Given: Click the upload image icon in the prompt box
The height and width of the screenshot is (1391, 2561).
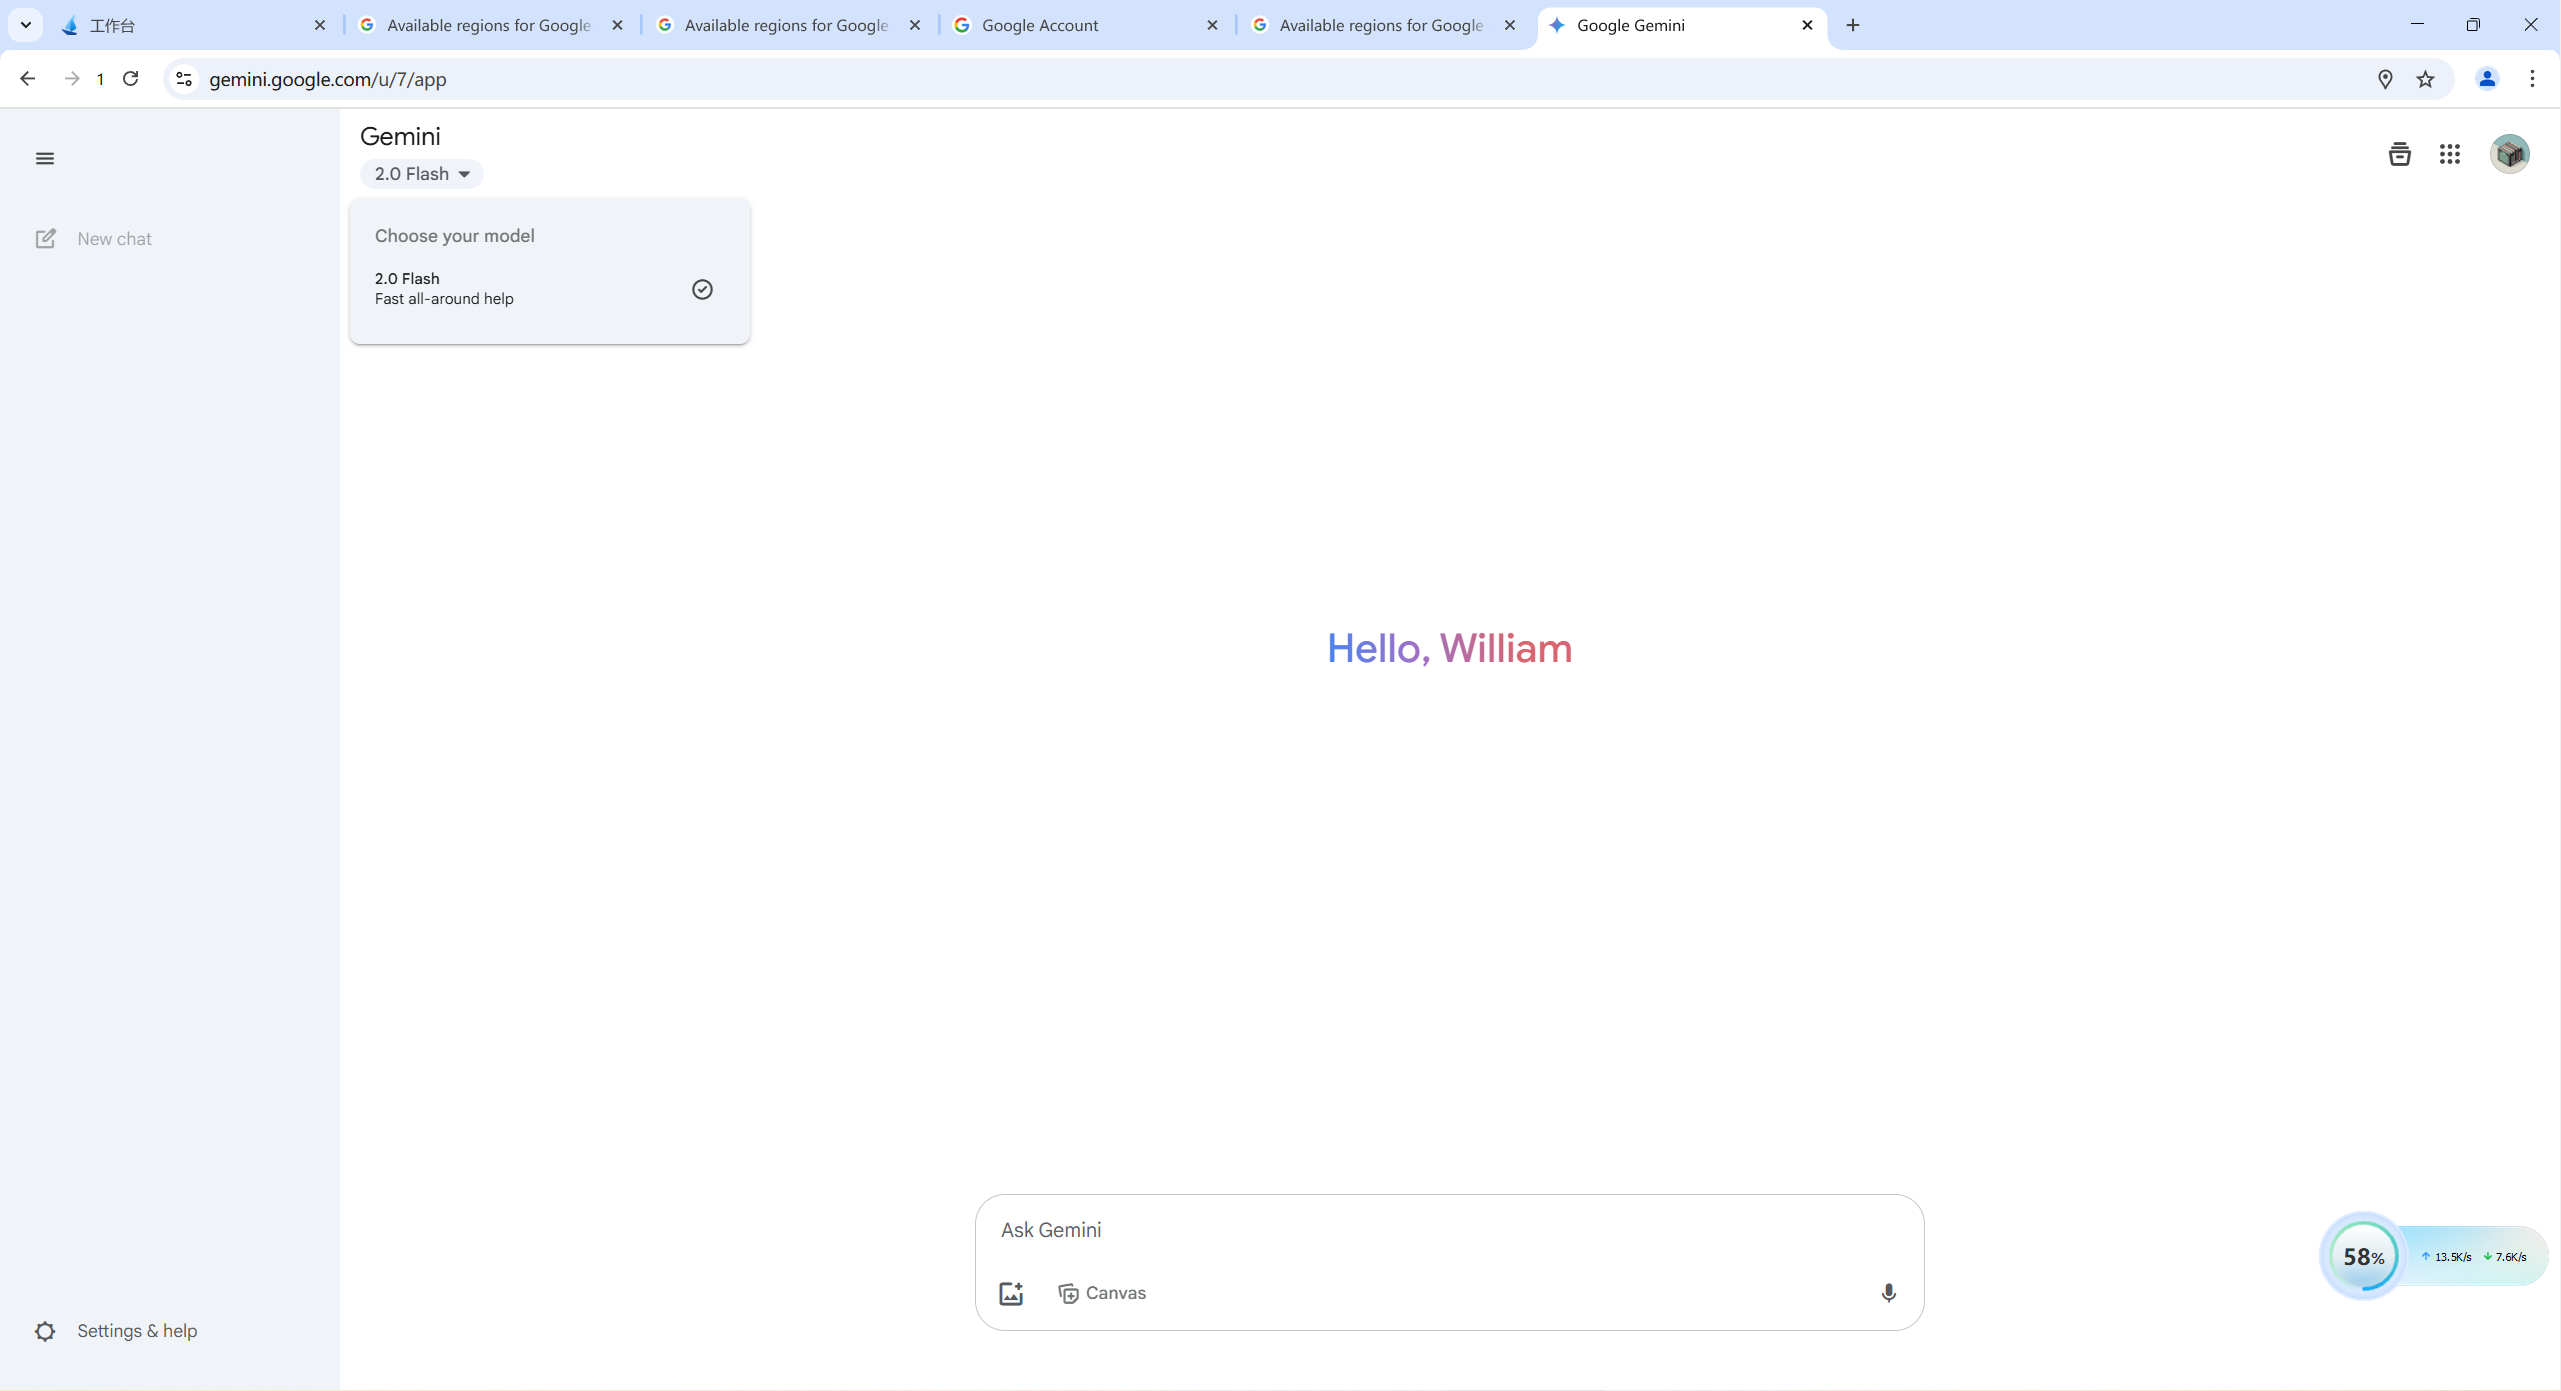Looking at the screenshot, I should (1011, 1293).
